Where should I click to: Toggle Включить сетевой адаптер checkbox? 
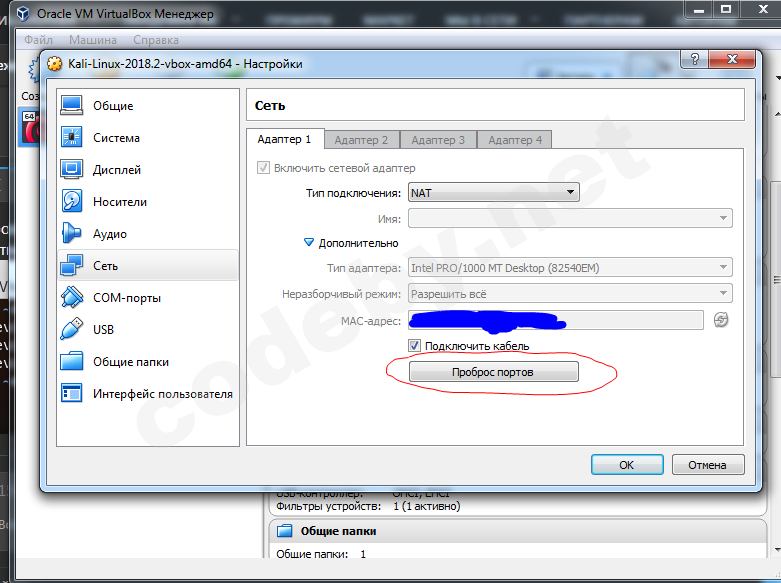263,168
